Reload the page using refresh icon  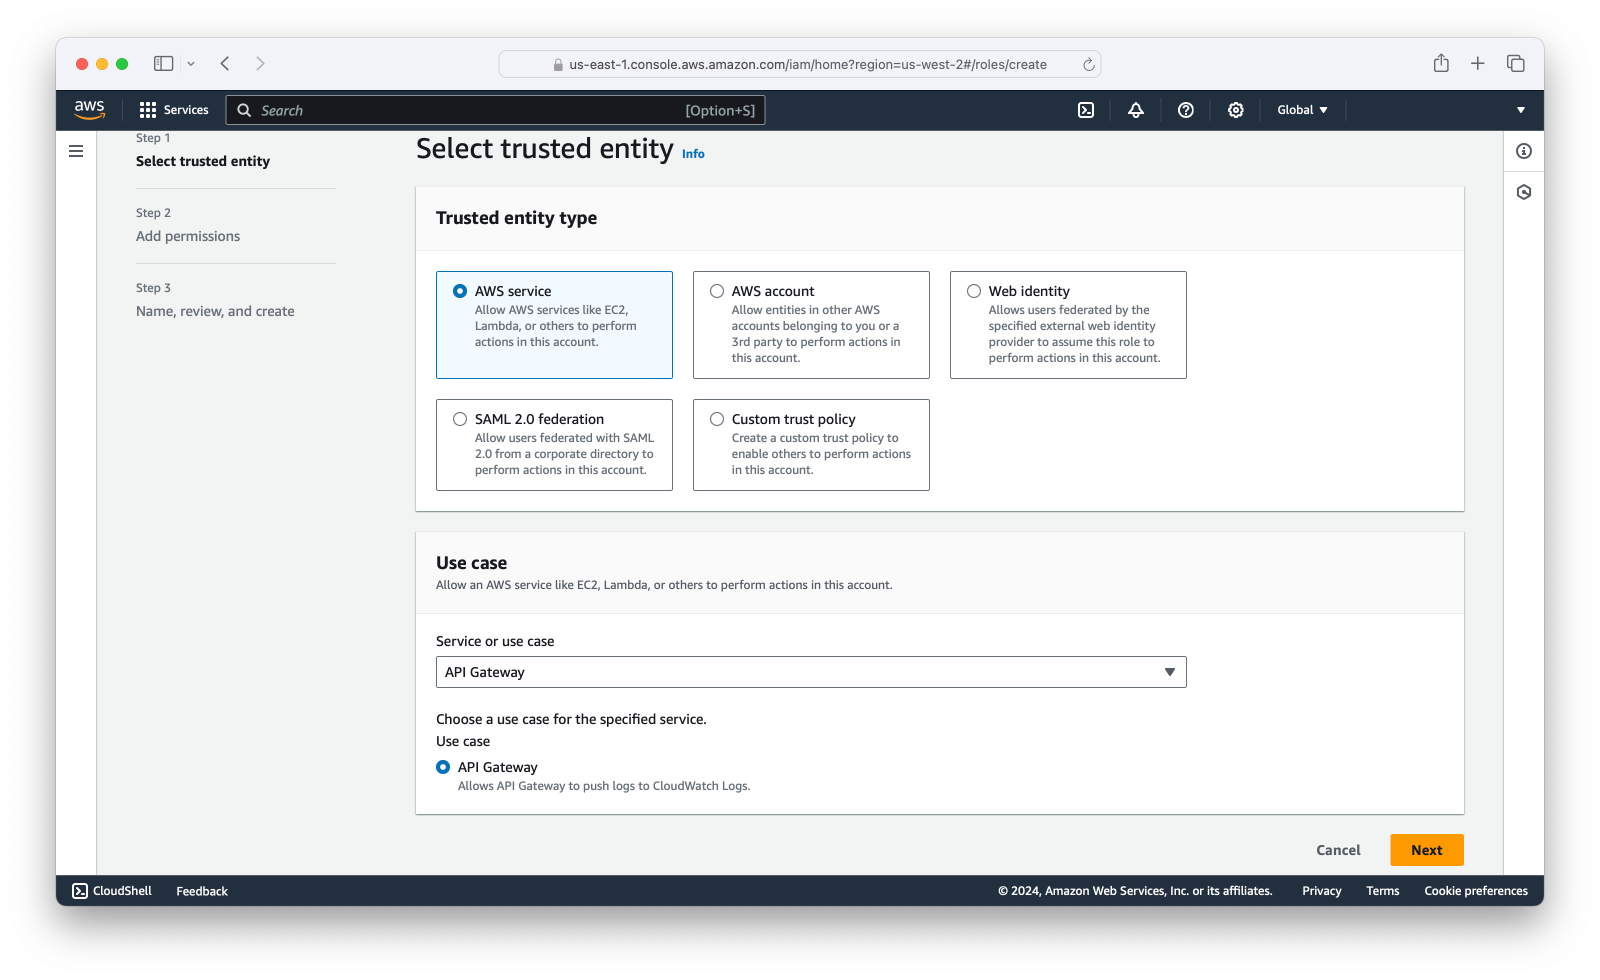(x=1089, y=64)
